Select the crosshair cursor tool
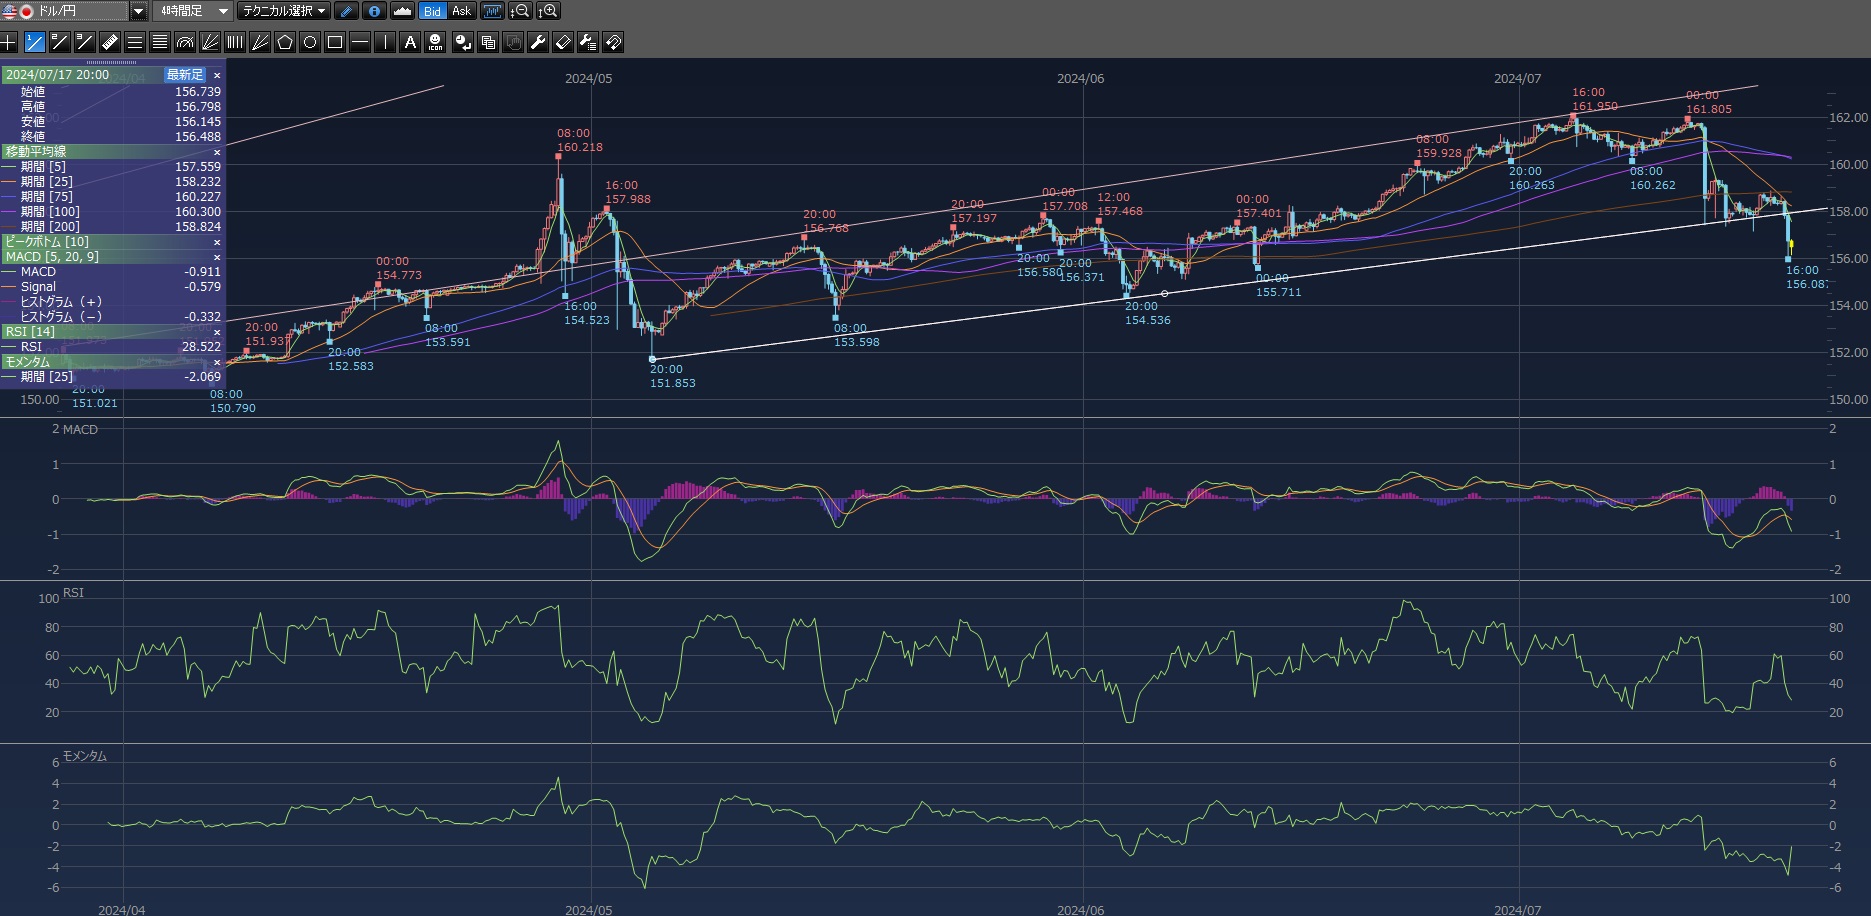 (x=9, y=42)
